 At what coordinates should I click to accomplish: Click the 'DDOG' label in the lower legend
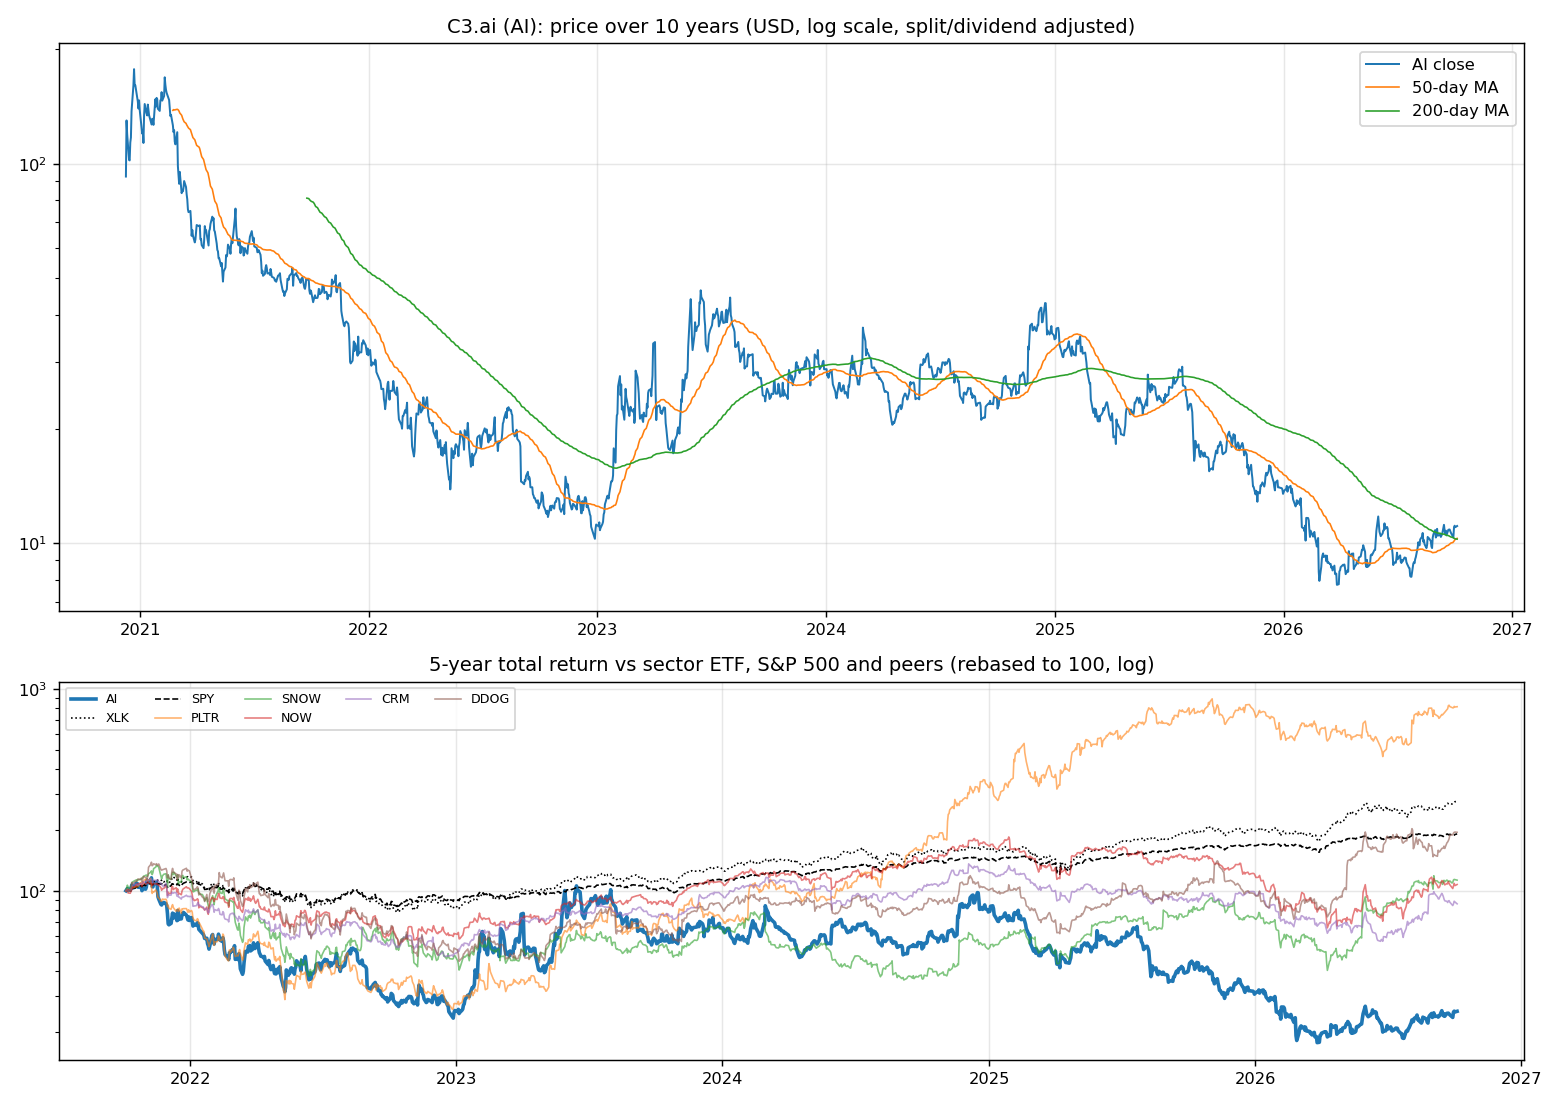(490, 699)
